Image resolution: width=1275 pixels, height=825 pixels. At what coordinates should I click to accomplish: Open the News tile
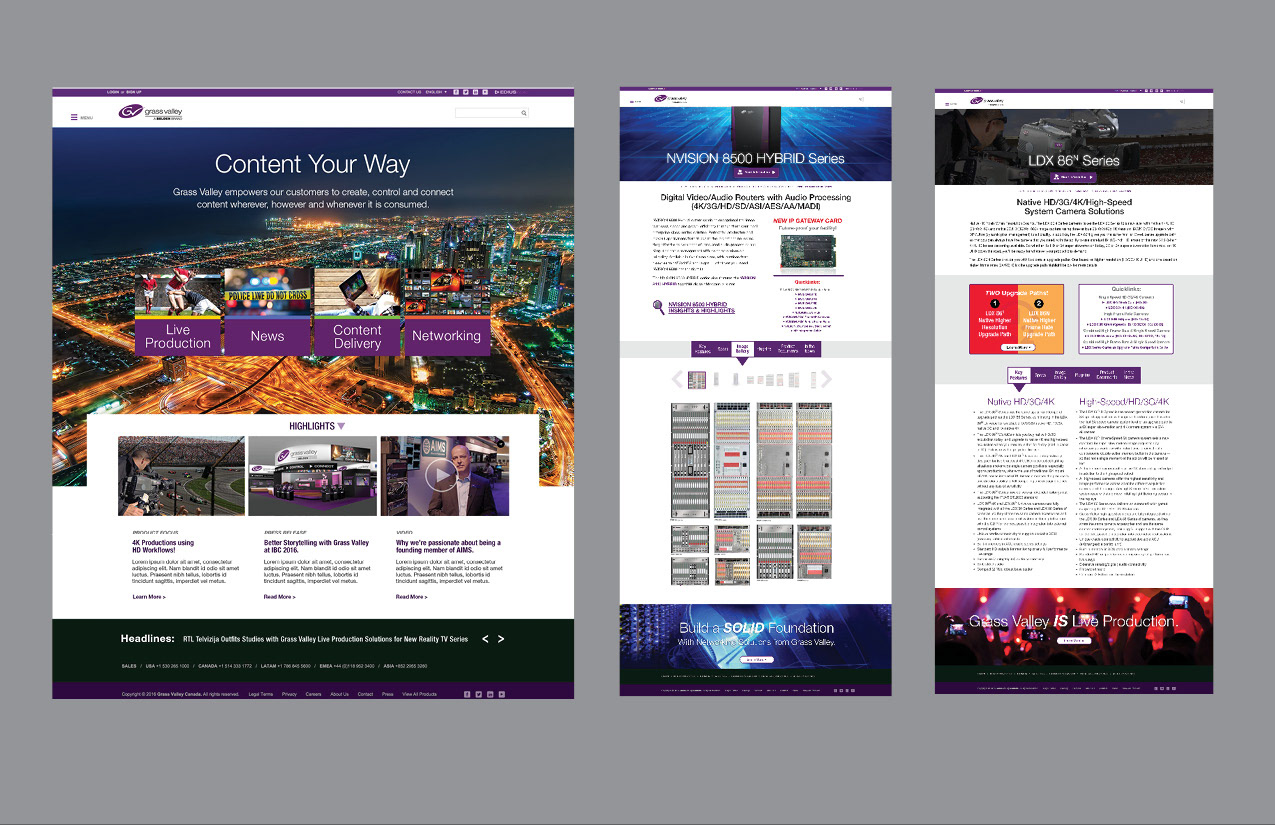click(267, 311)
